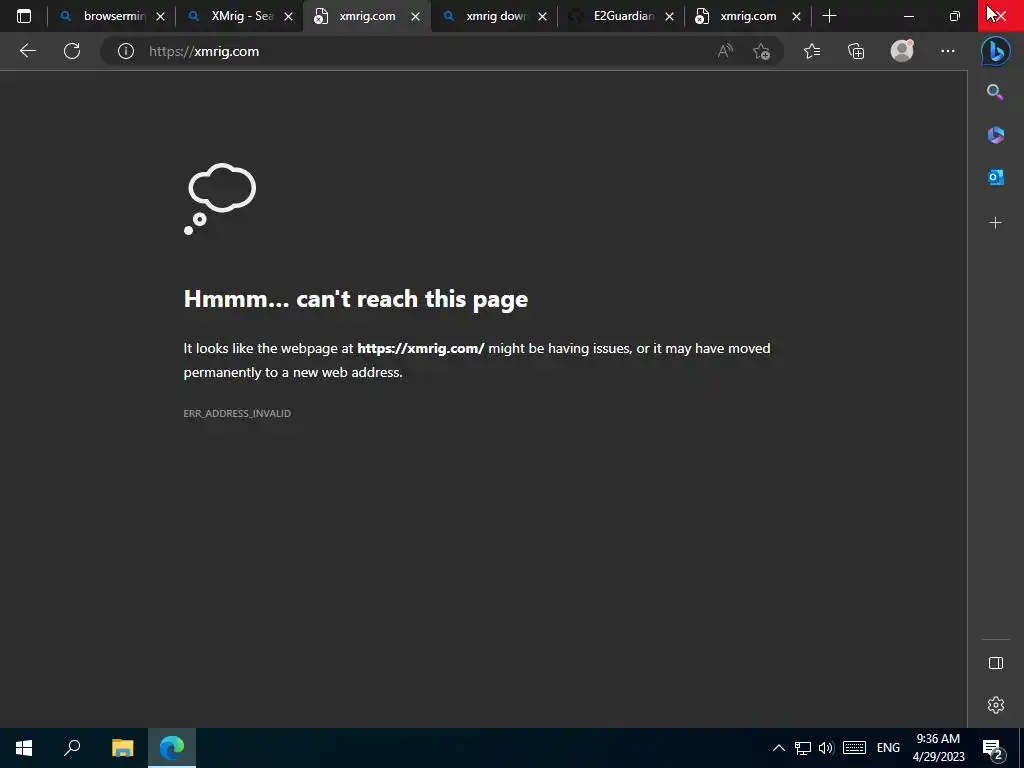
Task: Open network status in system tray
Action: 803,748
